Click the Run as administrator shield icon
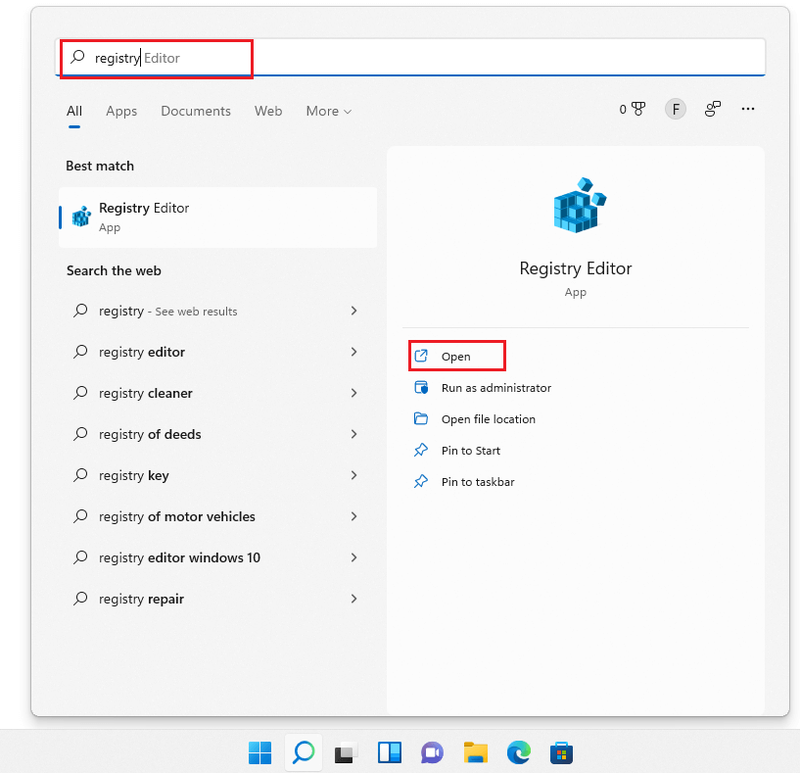 (x=421, y=387)
